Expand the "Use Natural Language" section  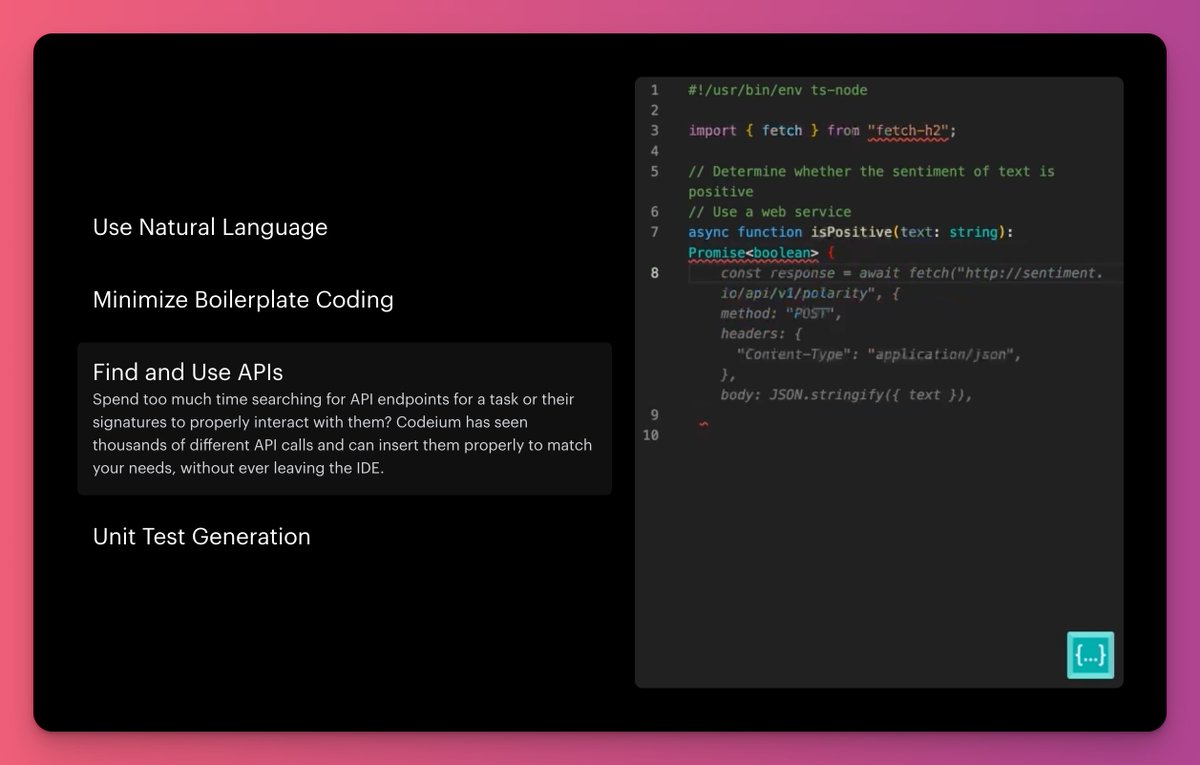(210, 227)
